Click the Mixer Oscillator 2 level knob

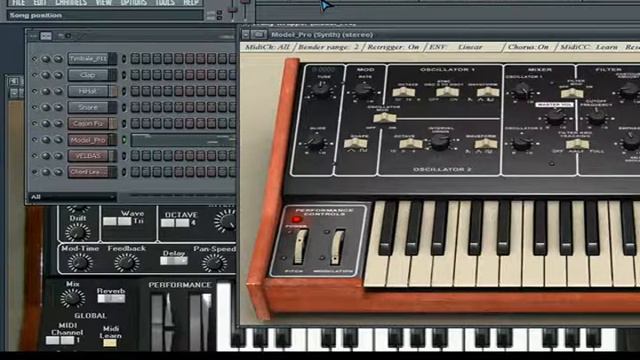[522, 143]
